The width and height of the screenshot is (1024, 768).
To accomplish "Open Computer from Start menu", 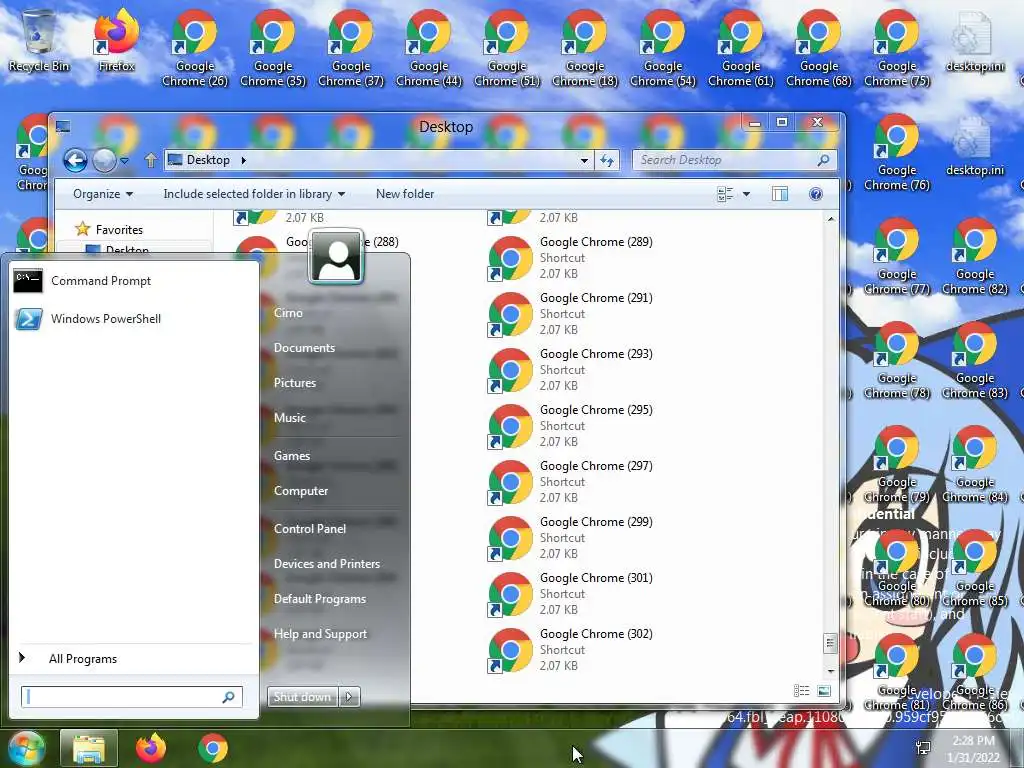I will (x=300, y=490).
